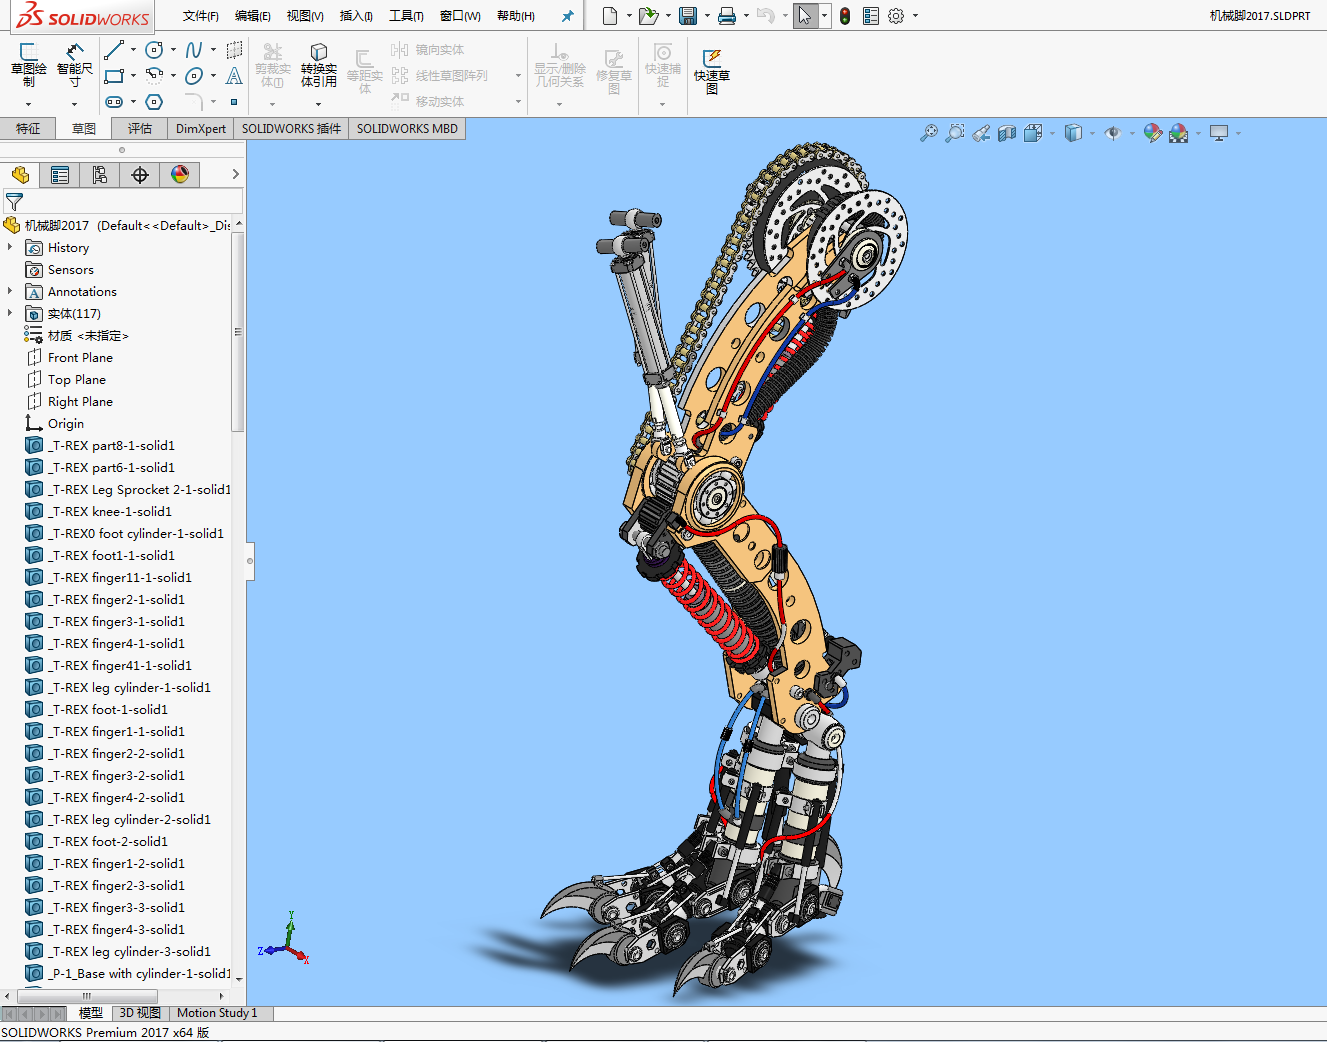The width and height of the screenshot is (1327, 1042).
Task: Open the 工具(T) menu
Action: (406, 16)
